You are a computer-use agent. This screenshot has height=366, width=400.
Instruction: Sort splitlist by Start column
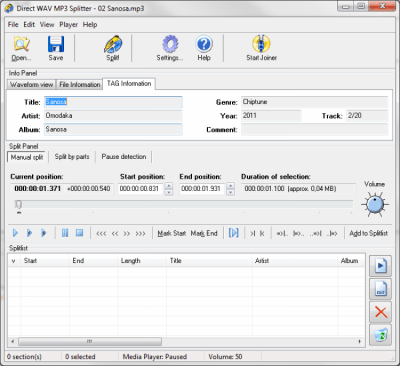tap(45, 261)
